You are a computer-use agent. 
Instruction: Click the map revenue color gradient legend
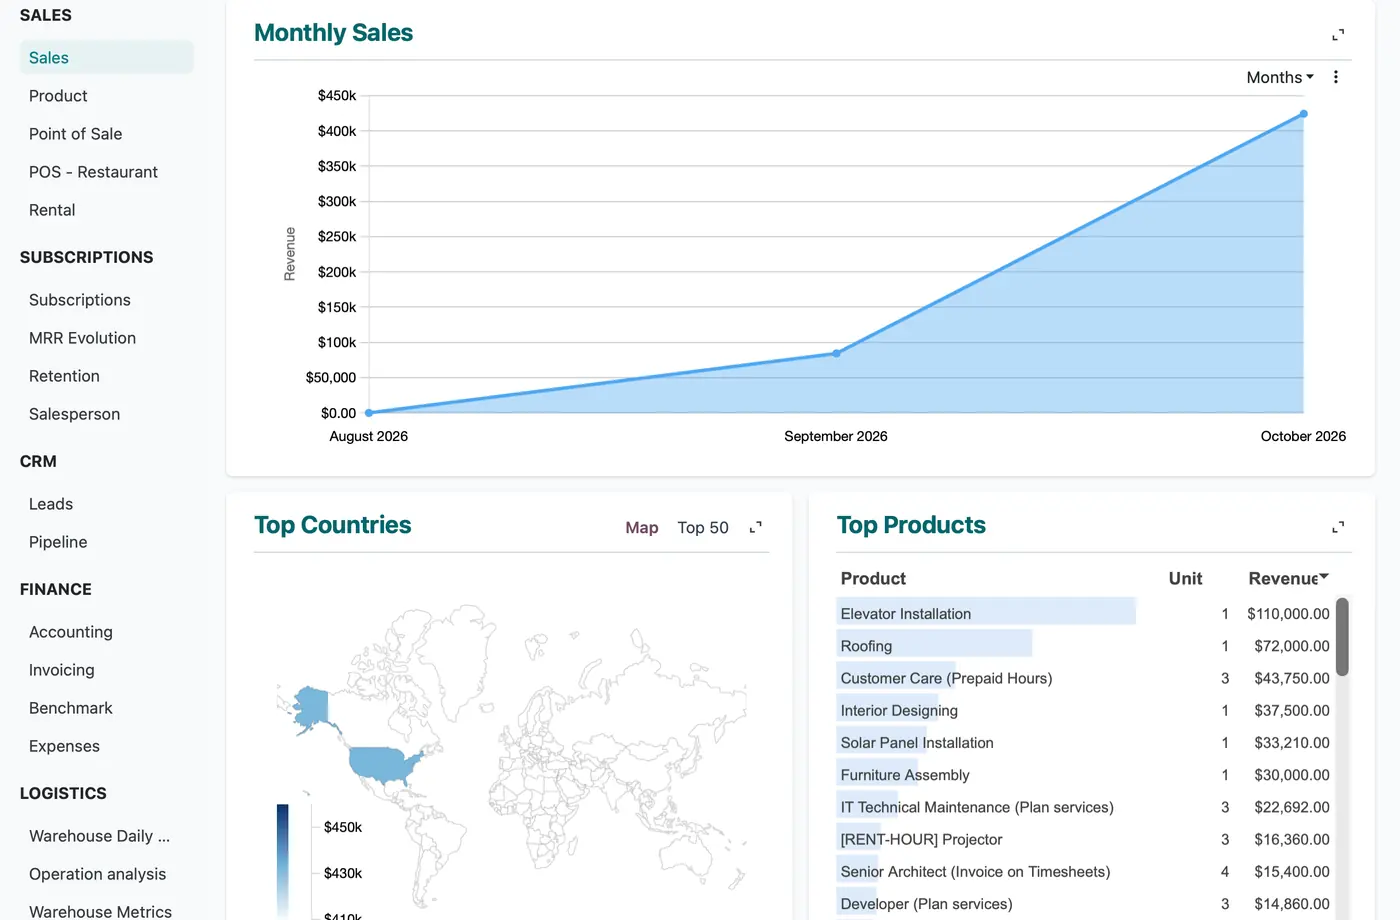(x=283, y=860)
